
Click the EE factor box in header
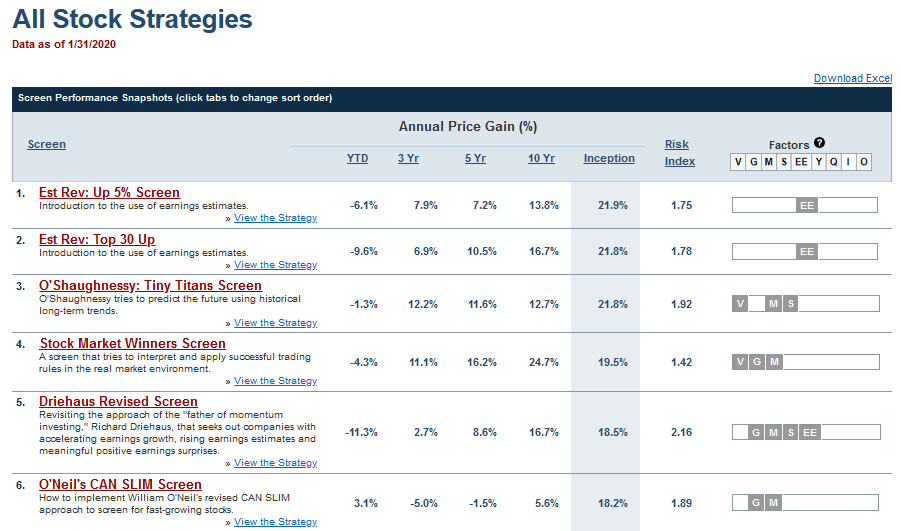(x=801, y=162)
